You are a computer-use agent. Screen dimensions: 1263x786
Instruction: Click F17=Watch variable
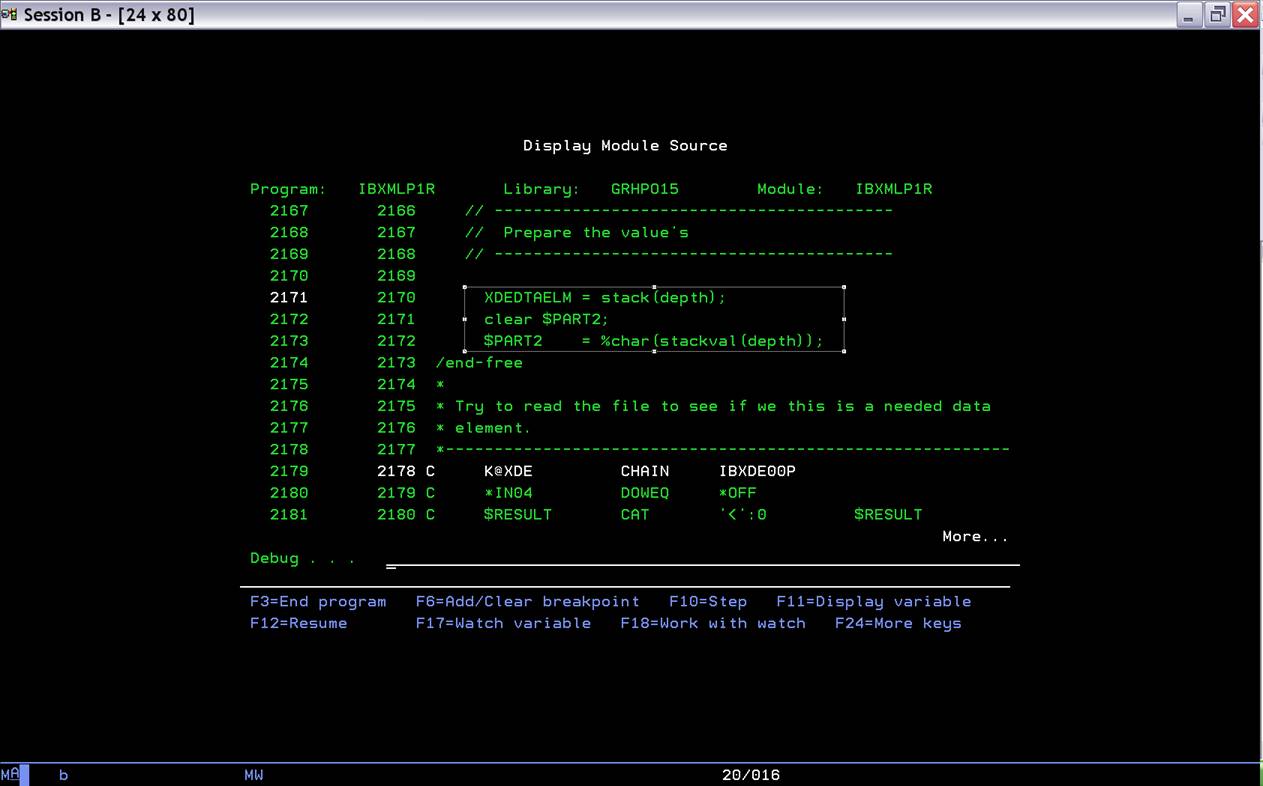(503, 623)
